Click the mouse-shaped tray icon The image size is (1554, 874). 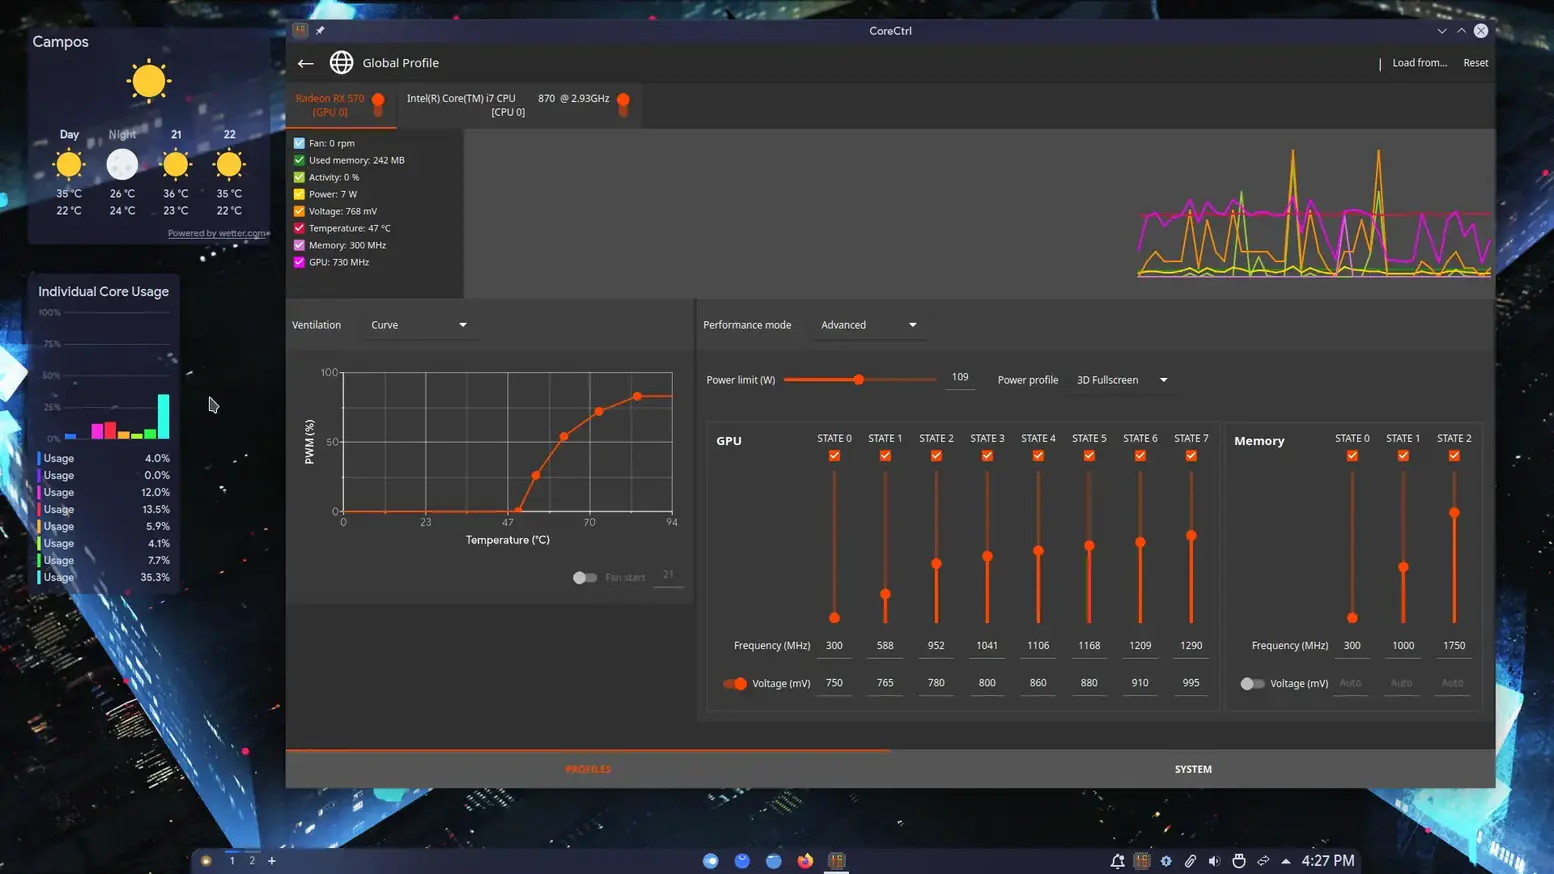pos(1239,860)
